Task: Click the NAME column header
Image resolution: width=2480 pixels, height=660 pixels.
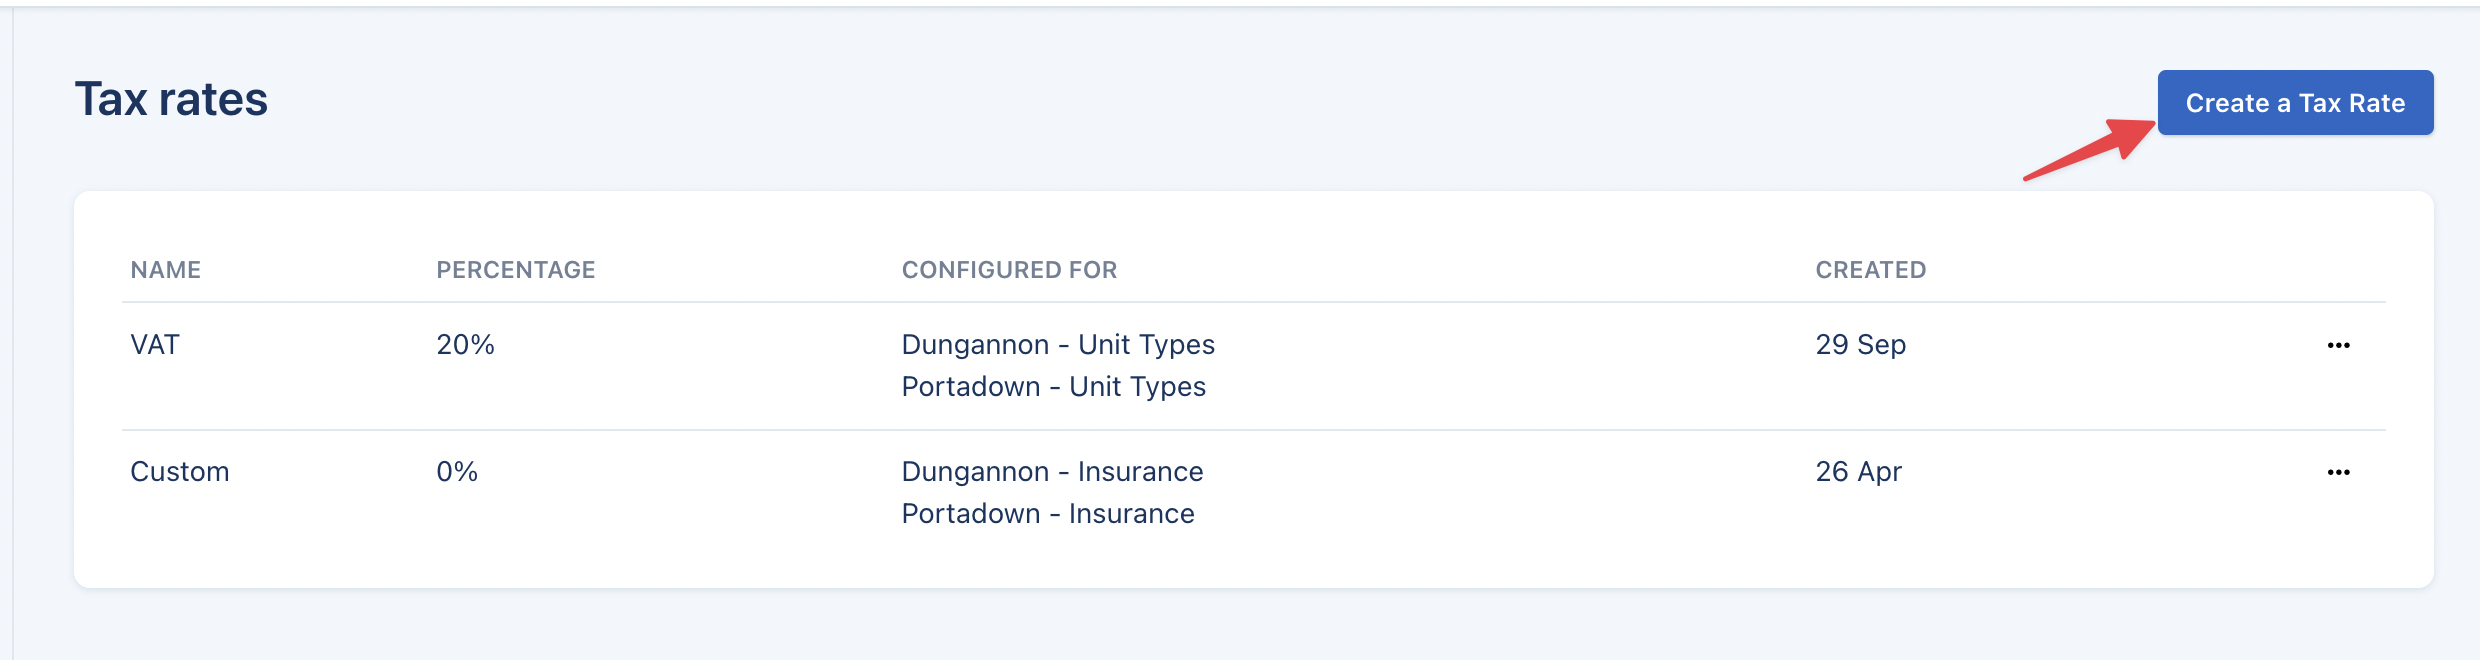Action: pos(166,270)
